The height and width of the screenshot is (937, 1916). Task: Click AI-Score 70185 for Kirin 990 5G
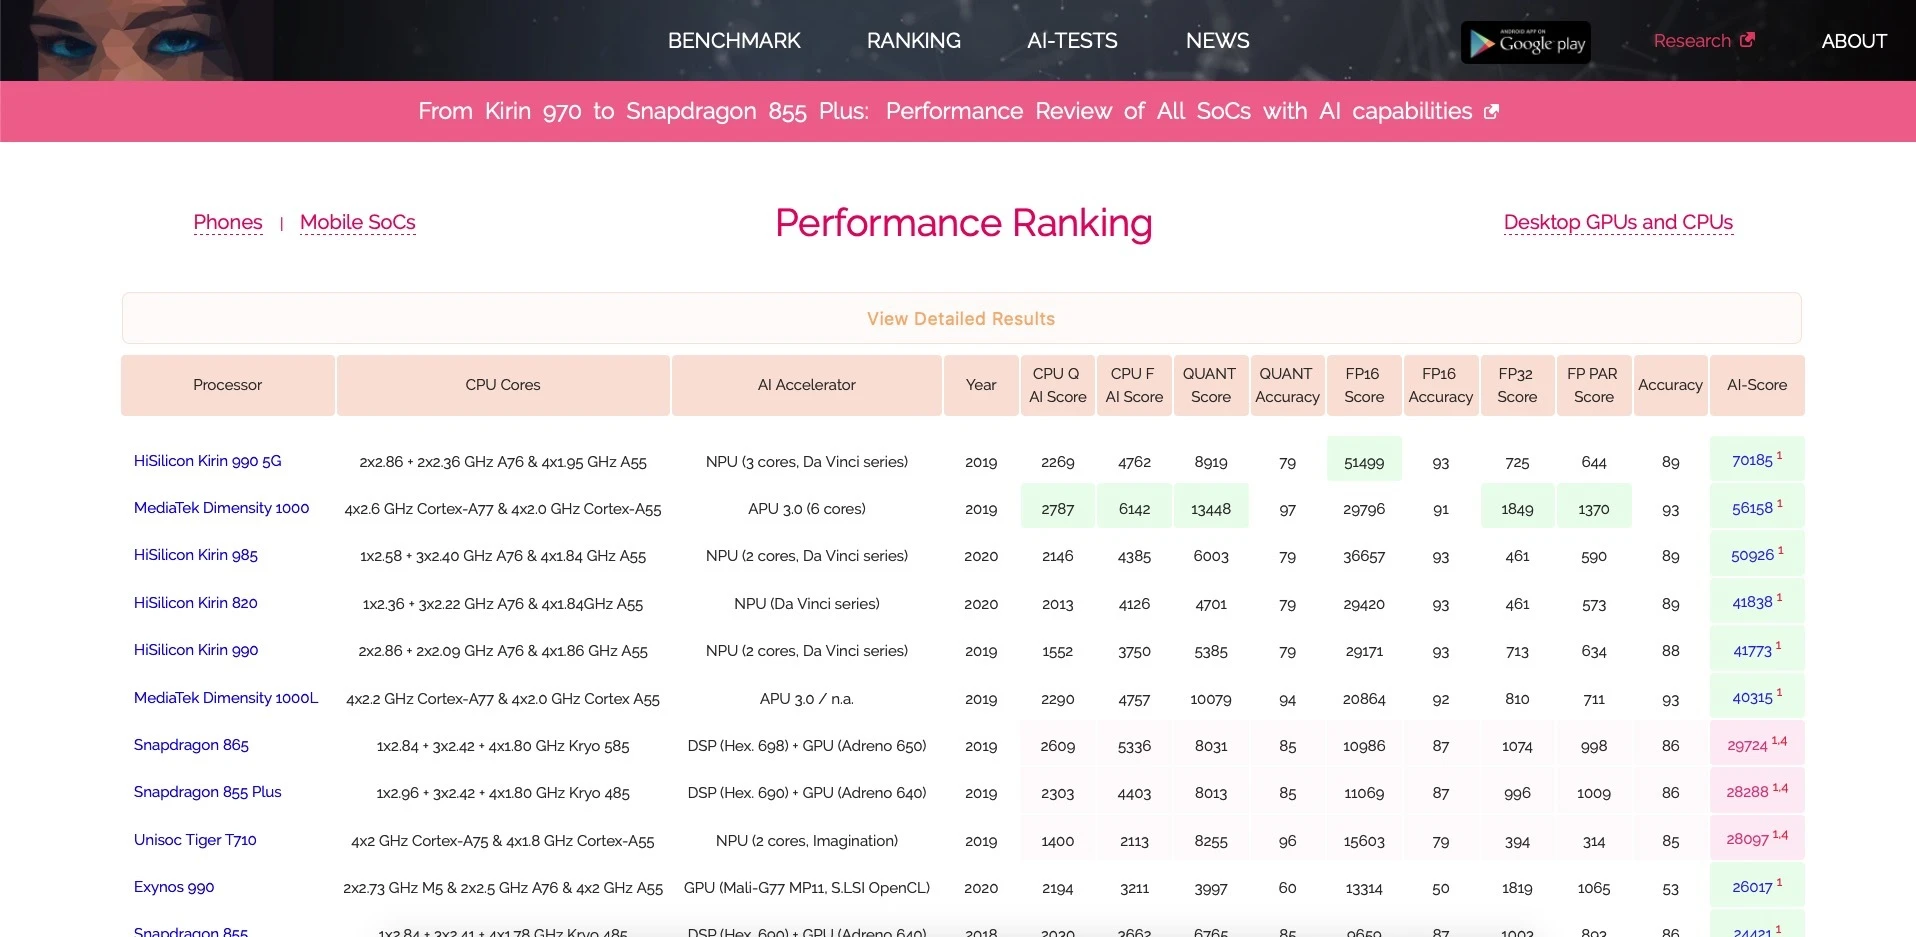tap(1757, 460)
